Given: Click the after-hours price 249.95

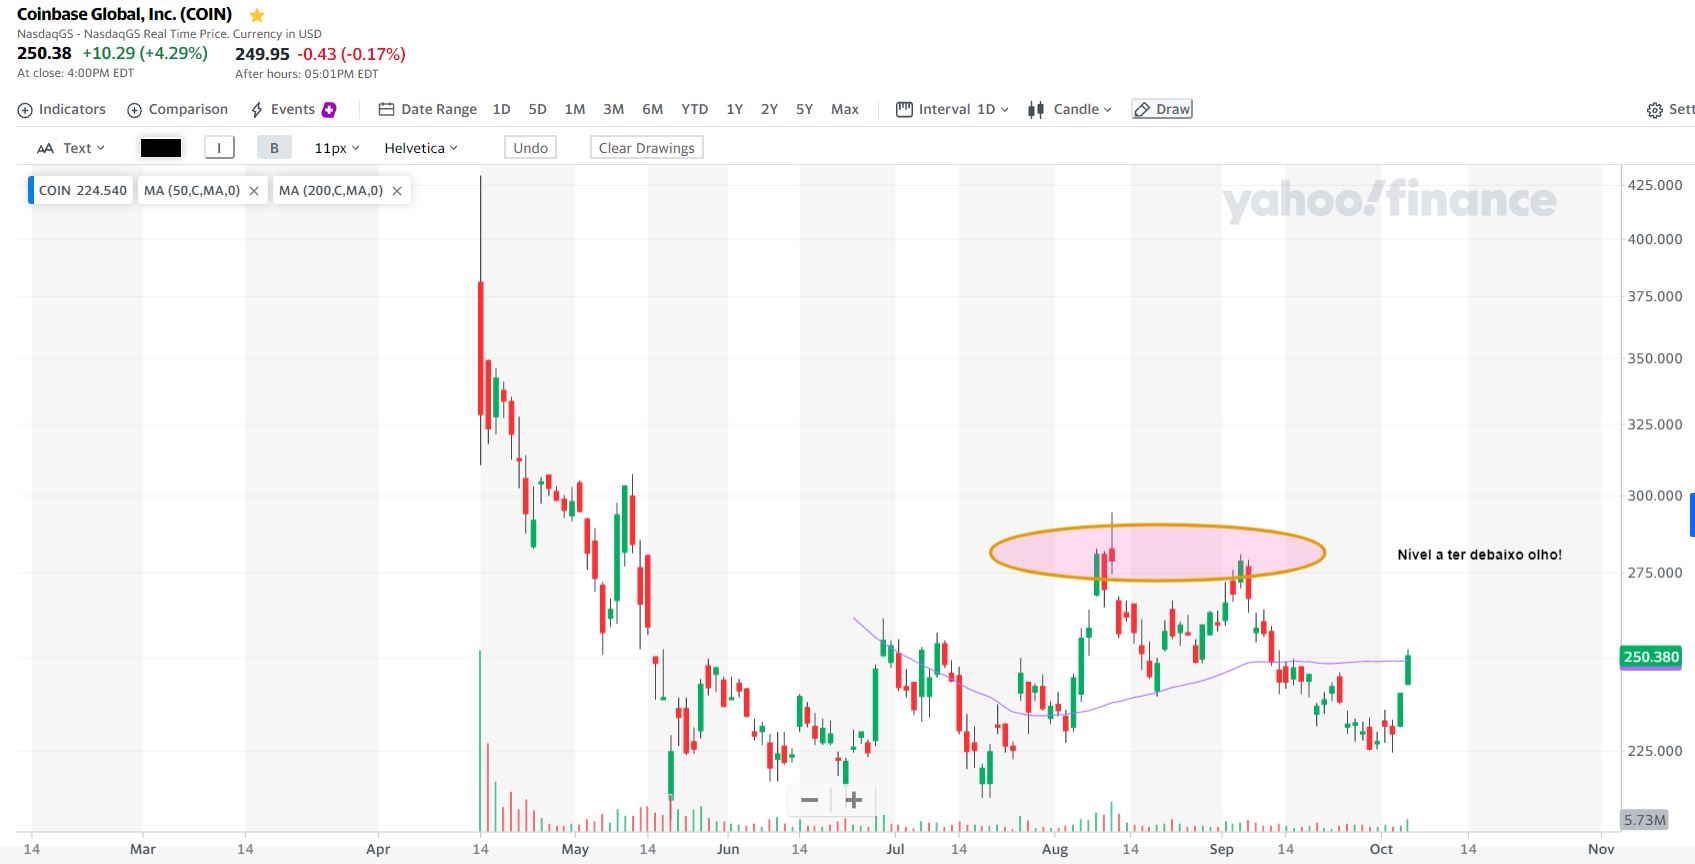Looking at the screenshot, I should [x=262, y=54].
